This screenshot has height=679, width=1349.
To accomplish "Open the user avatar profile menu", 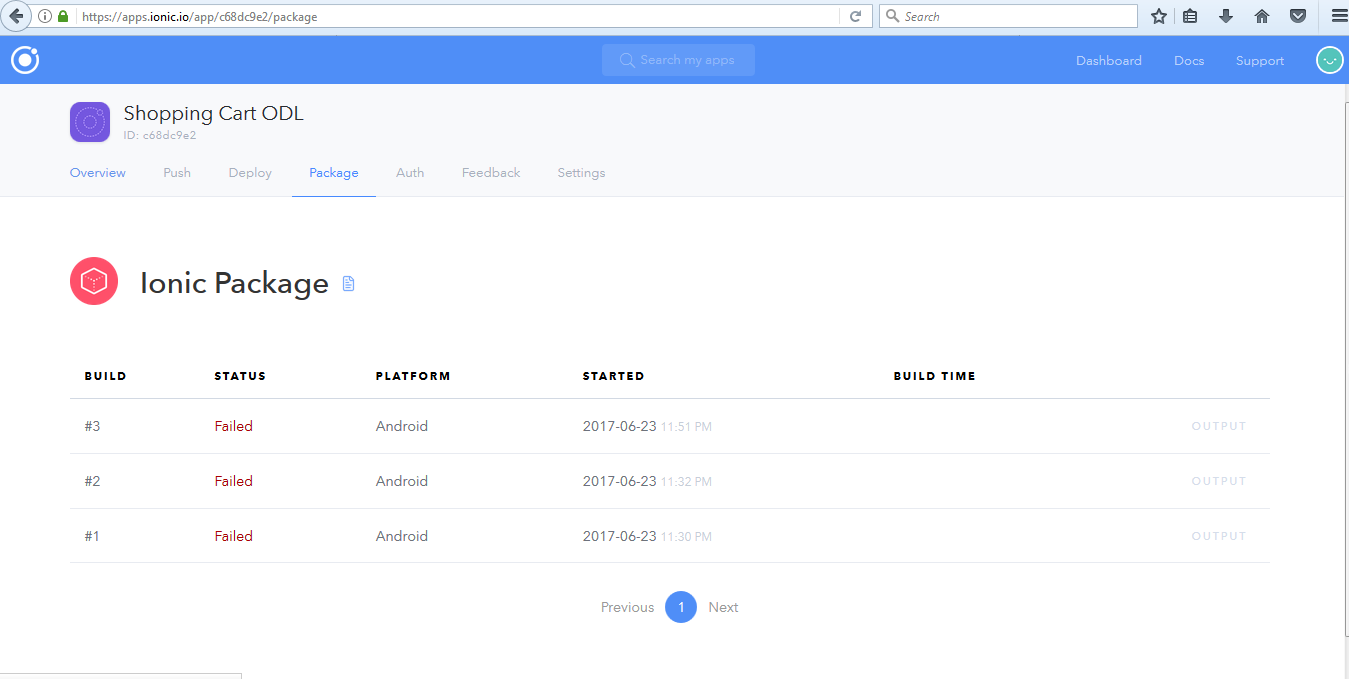I will [1329, 60].
